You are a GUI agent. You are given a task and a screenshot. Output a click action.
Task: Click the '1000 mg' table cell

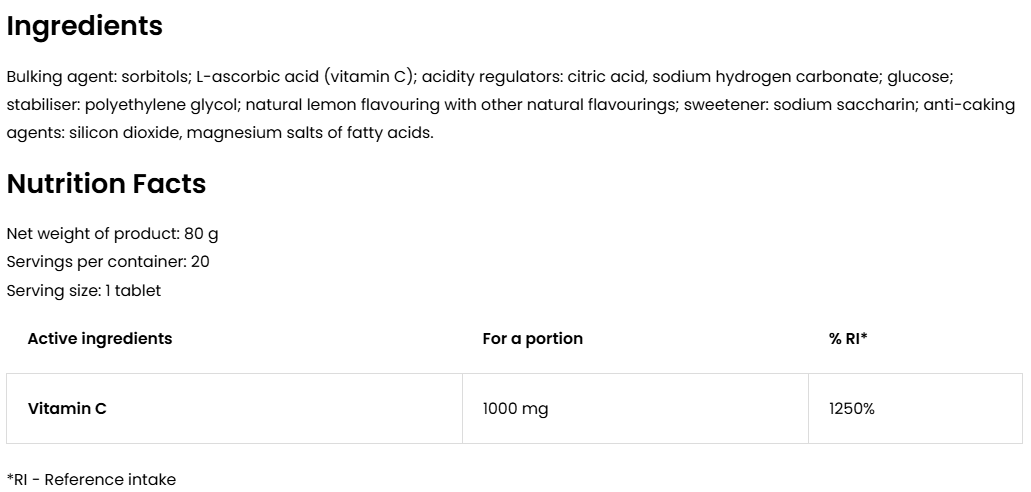coord(515,408)
